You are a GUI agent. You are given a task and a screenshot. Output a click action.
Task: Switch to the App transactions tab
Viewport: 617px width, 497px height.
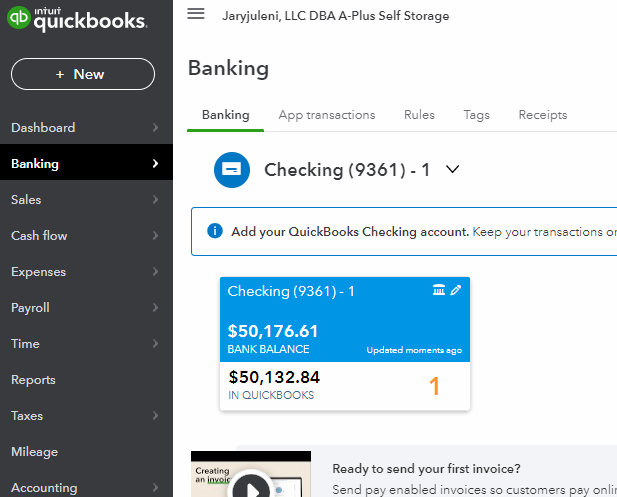(x=327, y=115)
